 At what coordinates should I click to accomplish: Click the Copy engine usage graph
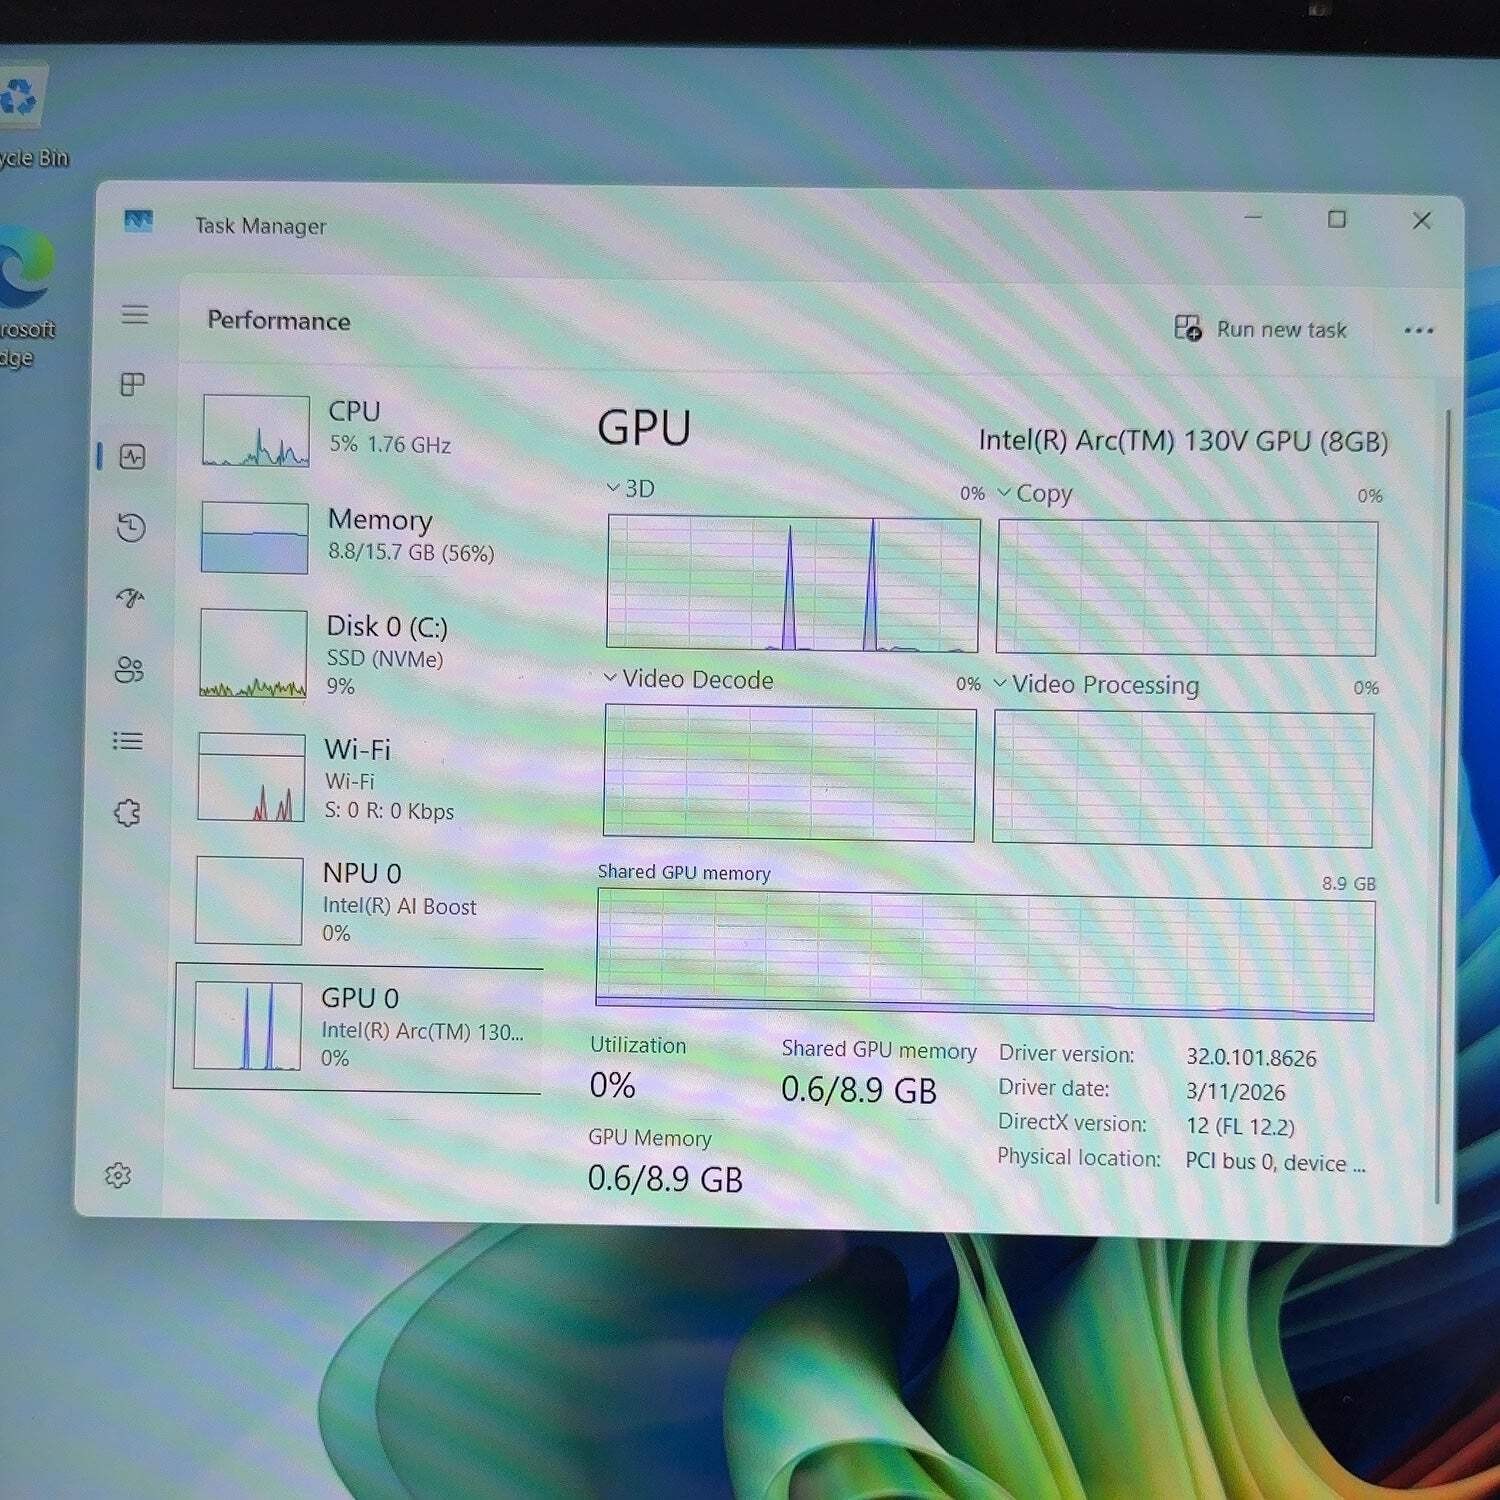(1187, 588)
